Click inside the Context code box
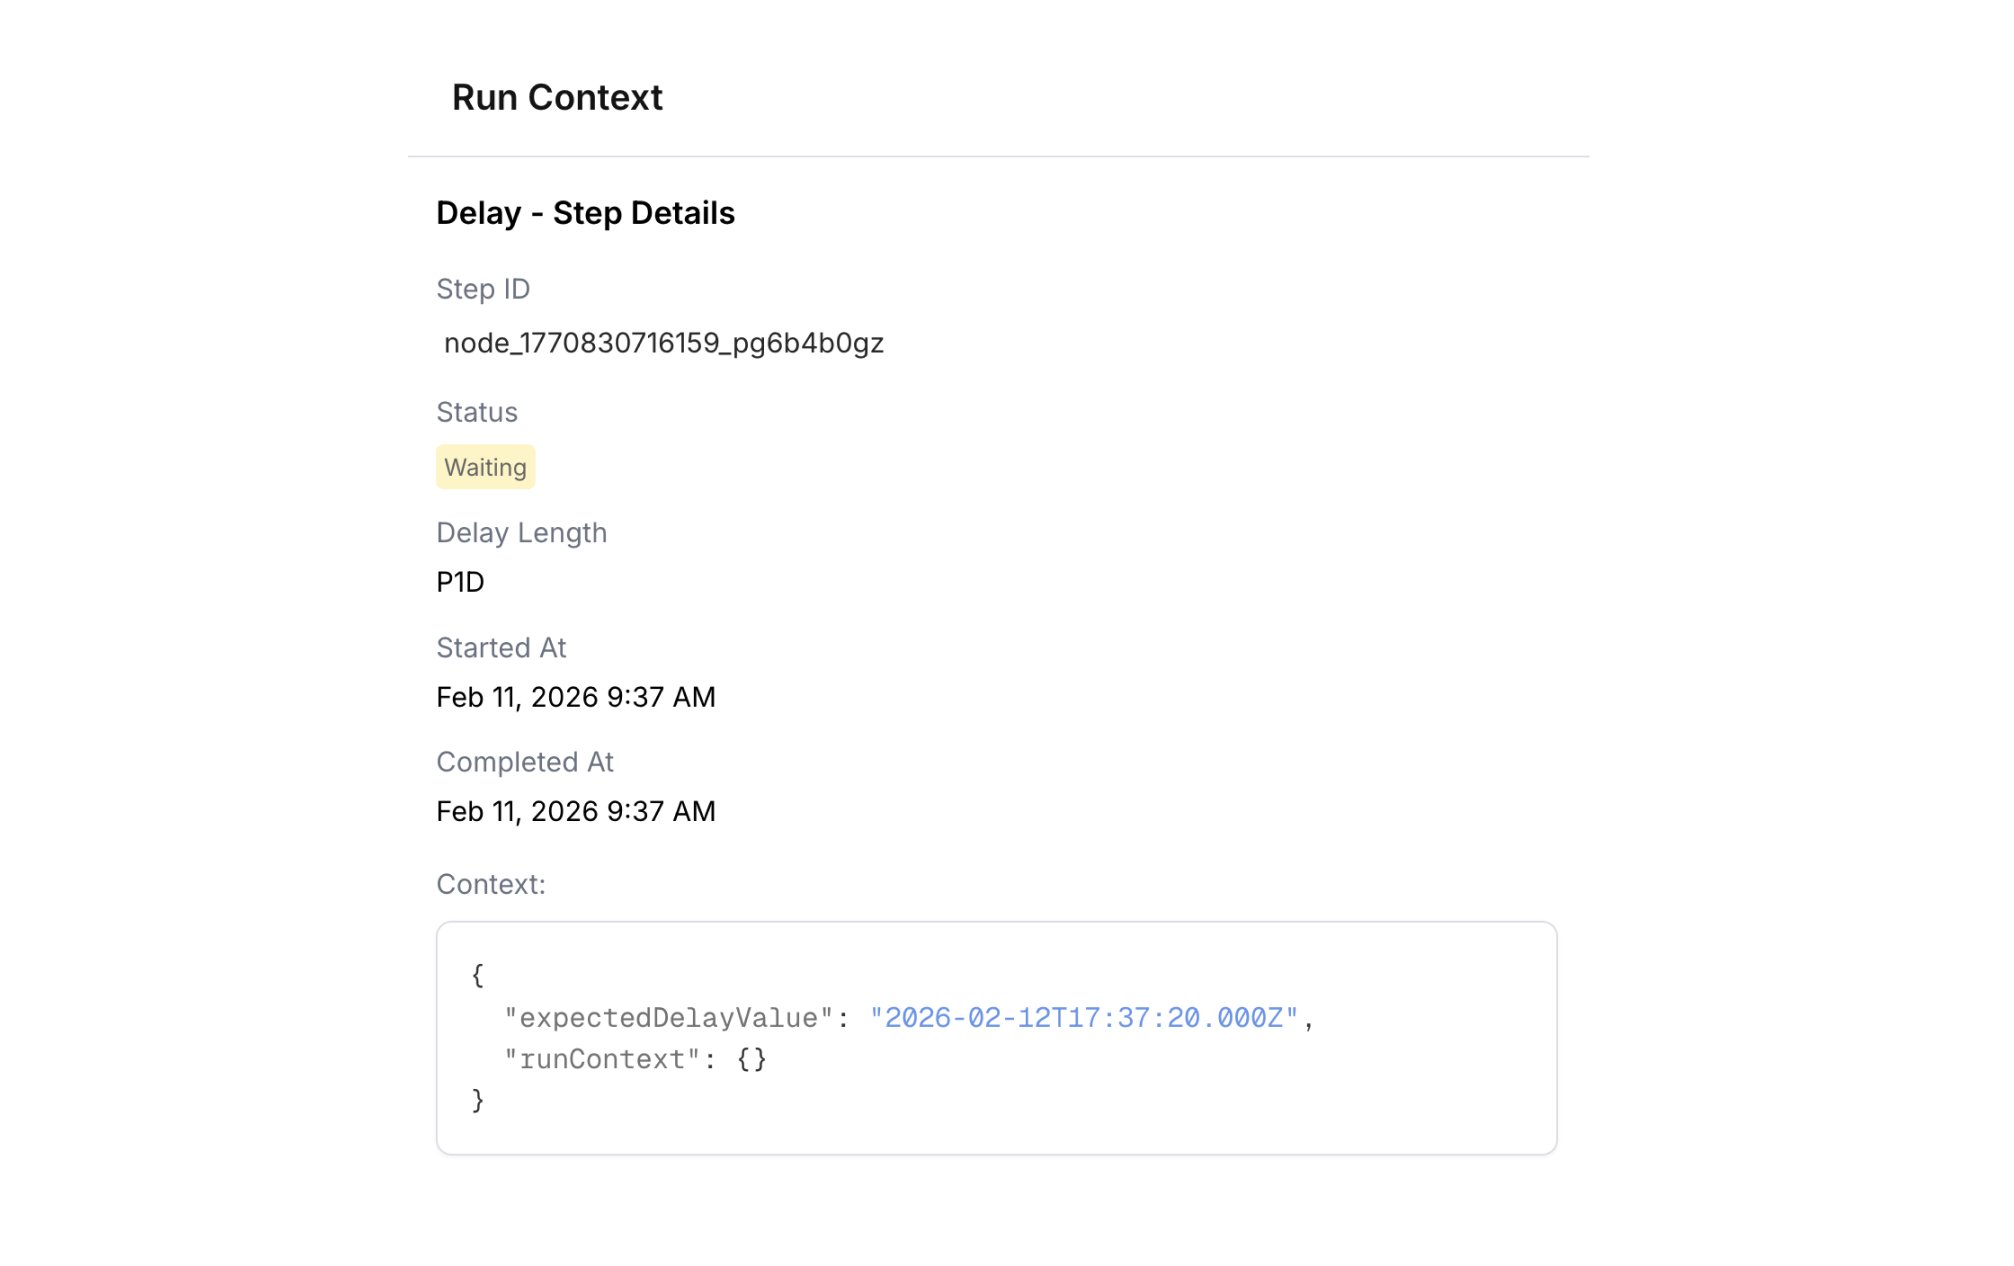2014x1266 pixels. (996, 1038)
